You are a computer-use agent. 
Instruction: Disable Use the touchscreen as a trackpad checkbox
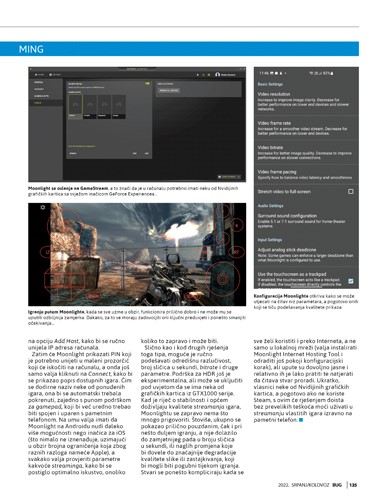[350, 281]
